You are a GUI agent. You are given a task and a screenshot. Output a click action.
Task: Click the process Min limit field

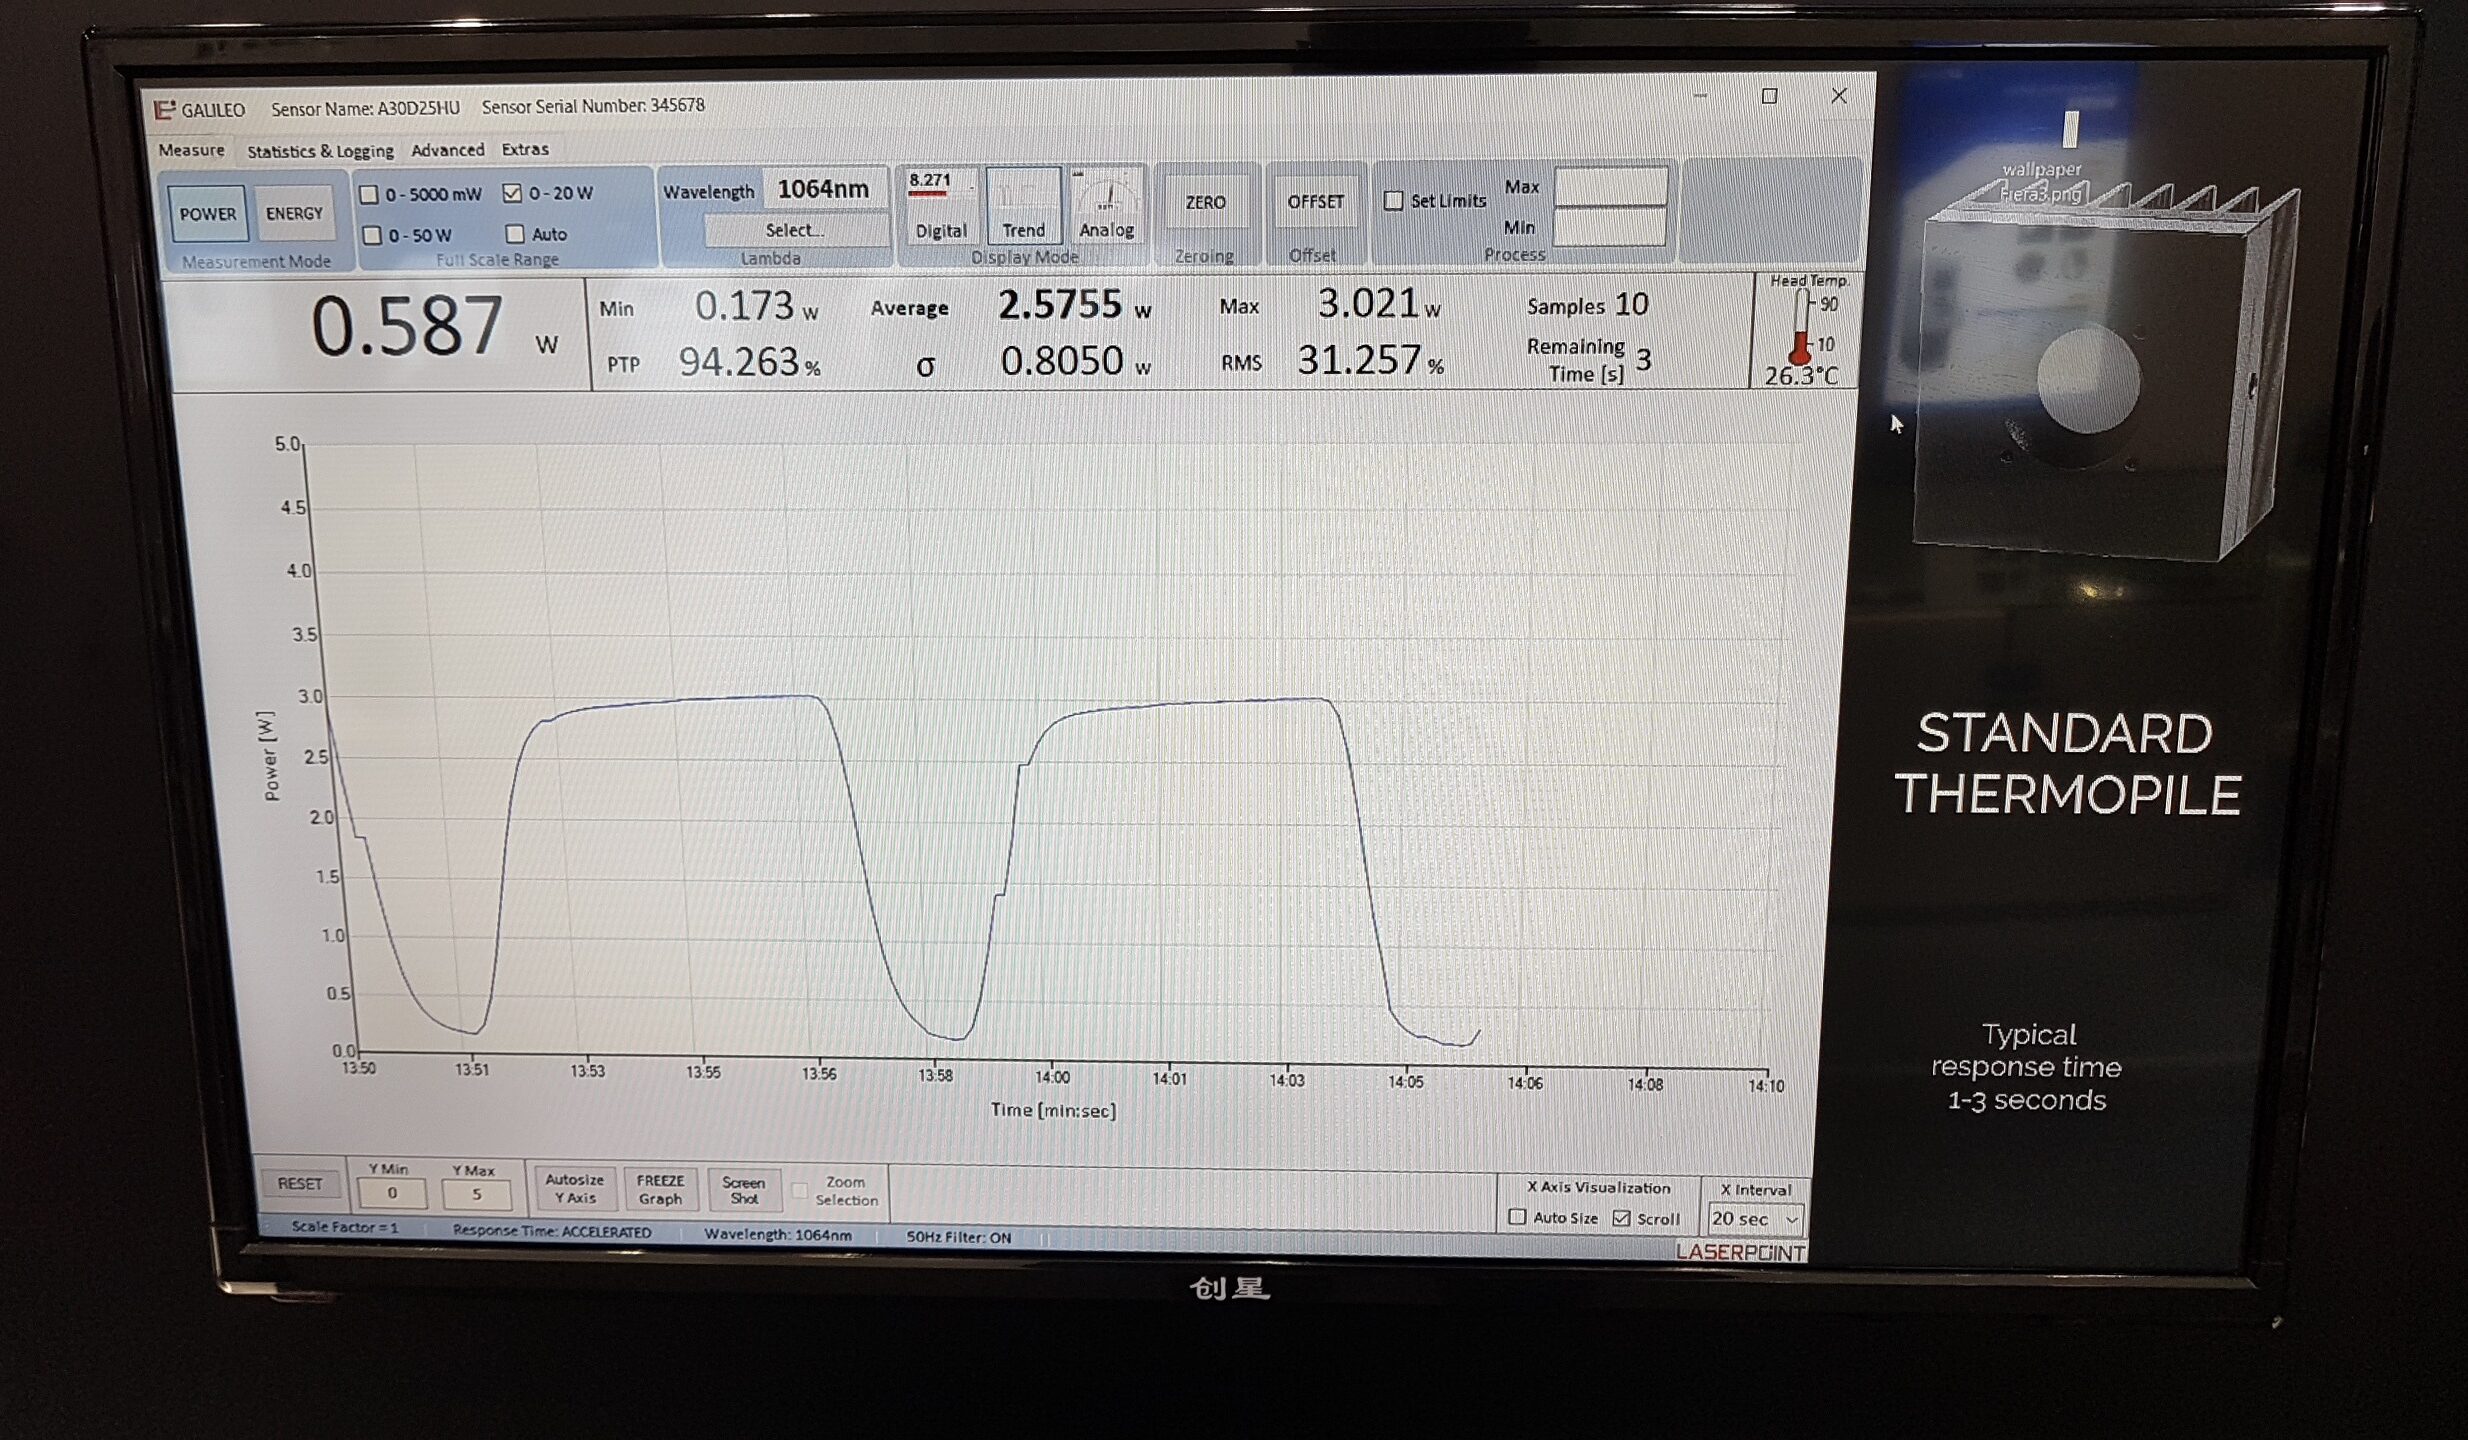(x=1609, y=227)
